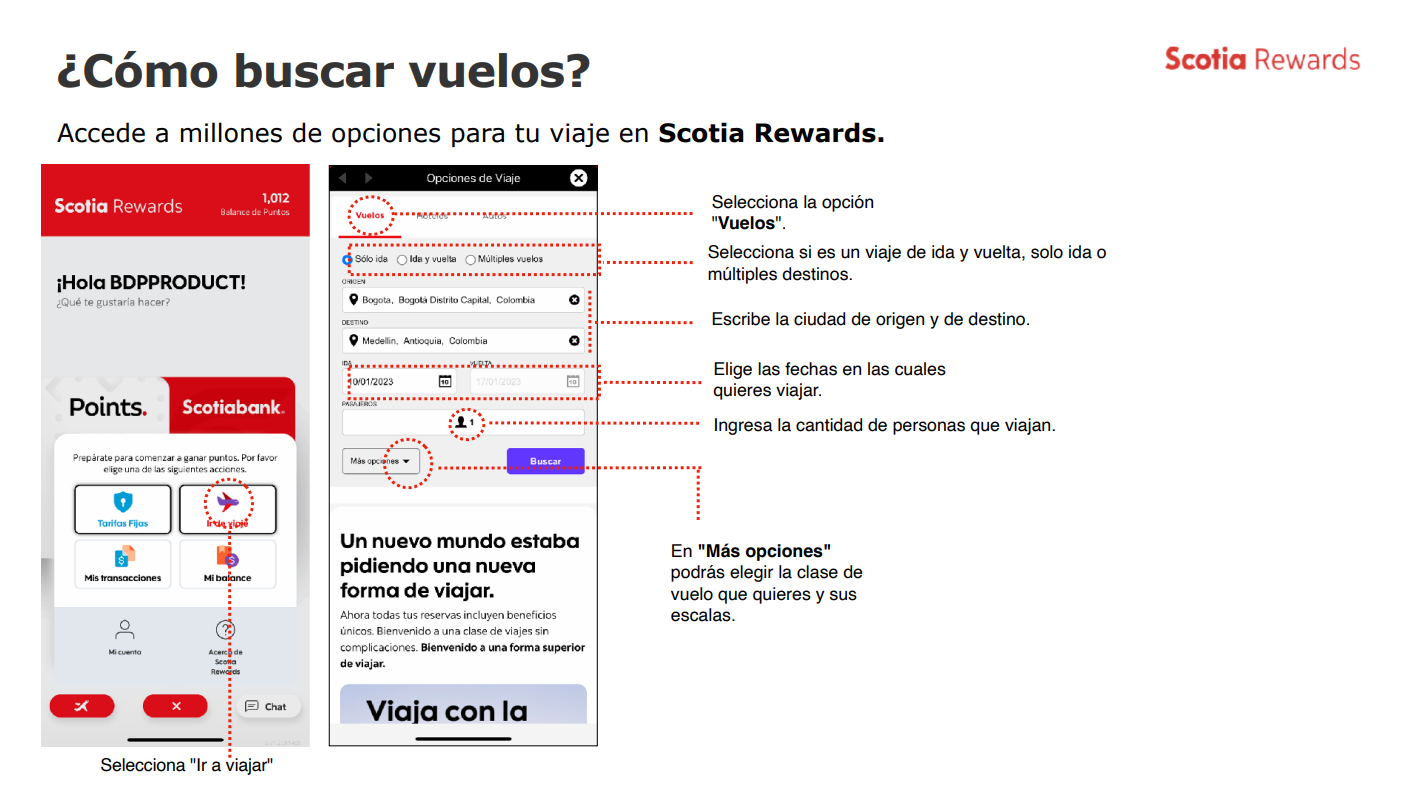
Task: Click the 10/01/2023 Ida date field
Action: 399,381
